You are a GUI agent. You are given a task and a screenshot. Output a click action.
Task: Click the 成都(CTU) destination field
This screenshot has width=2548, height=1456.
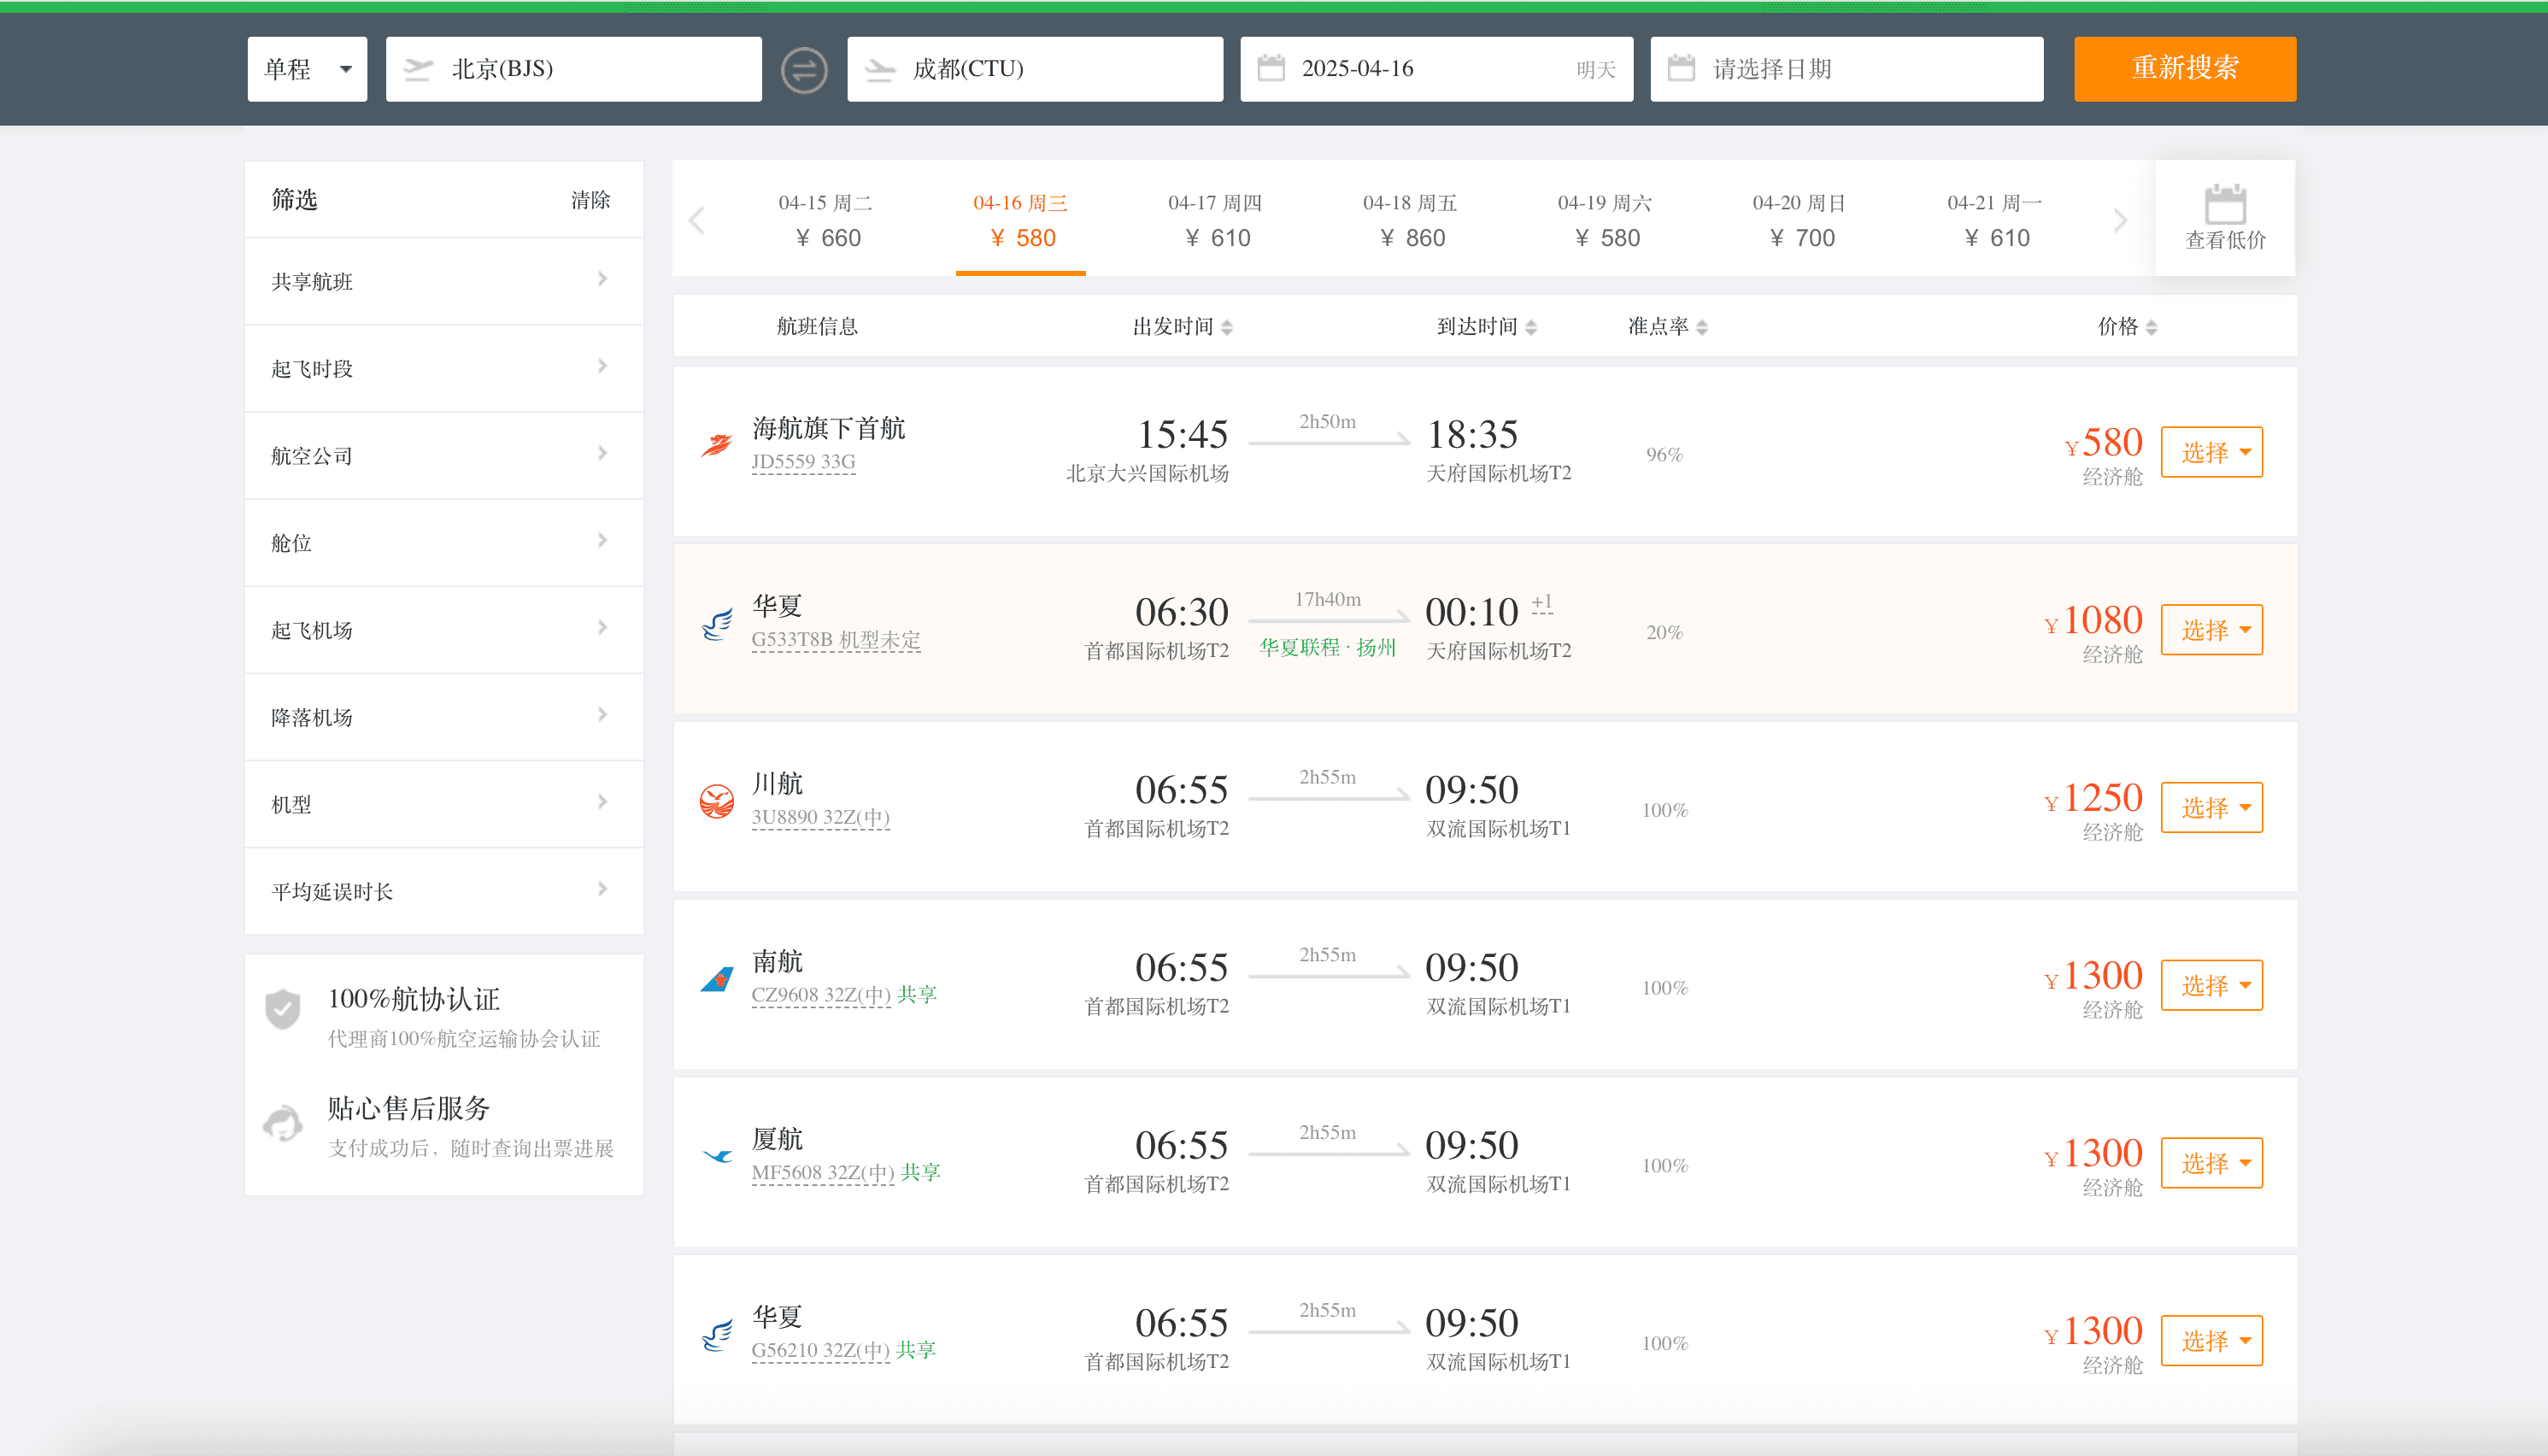(1034, 69)
